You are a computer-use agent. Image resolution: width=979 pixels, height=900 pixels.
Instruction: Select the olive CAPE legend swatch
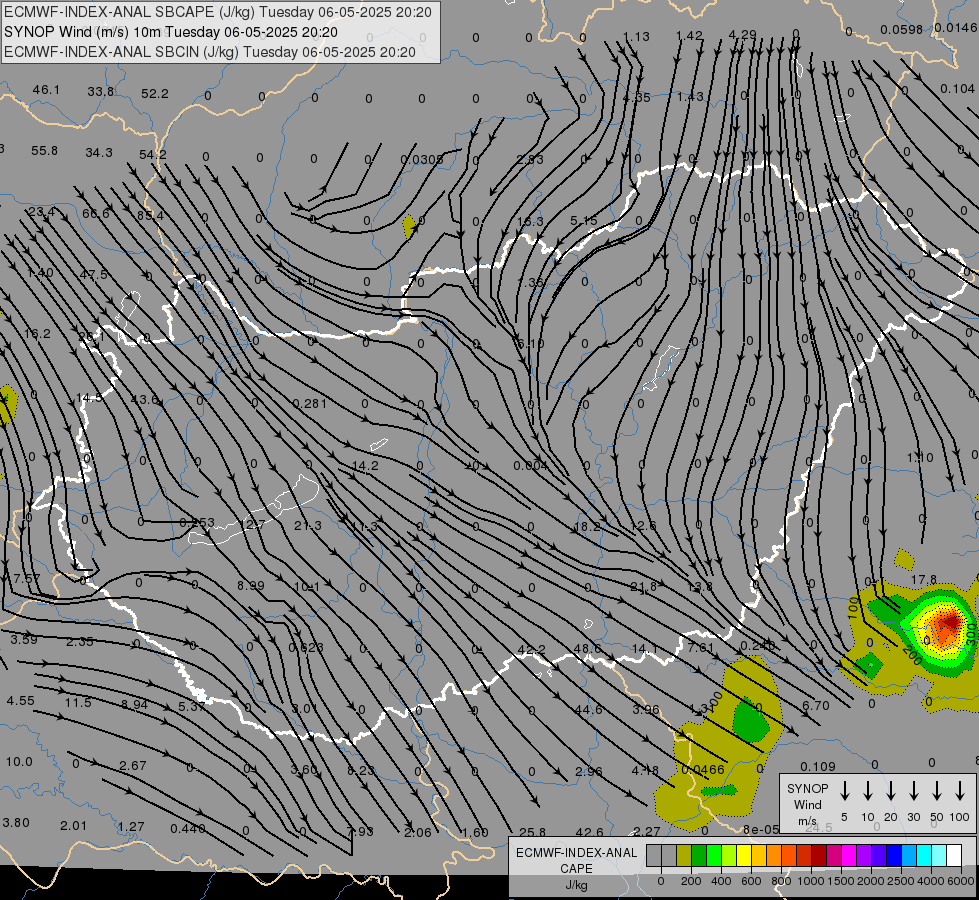coord(684,856)
